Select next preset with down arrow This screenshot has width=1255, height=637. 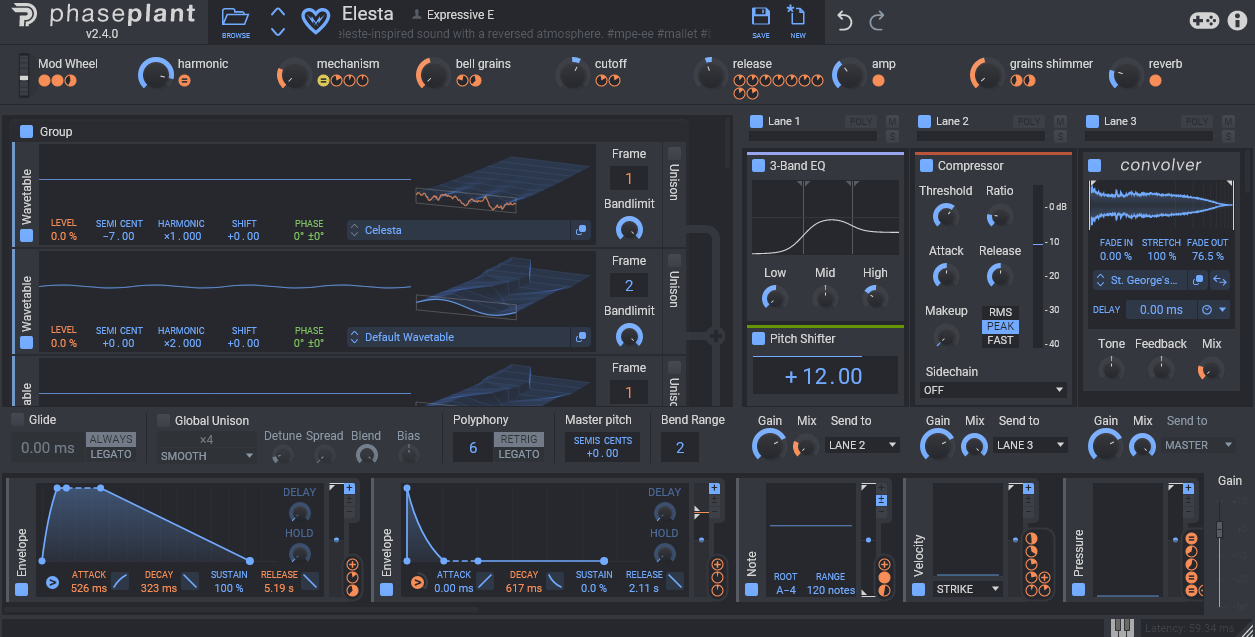click(x=278, y=31)
